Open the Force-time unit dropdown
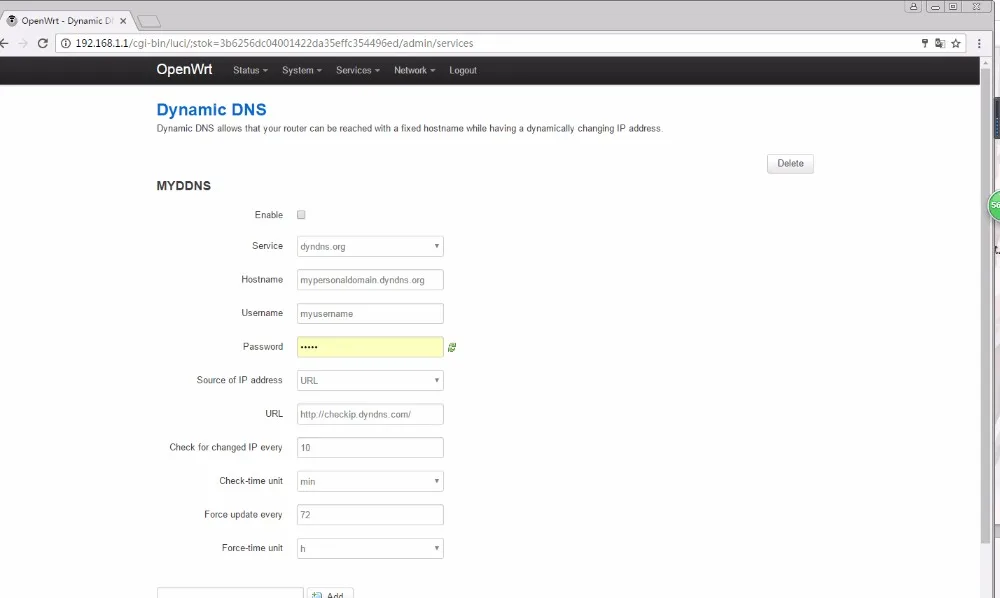Viewport: 1000px width, 598px height. coord(370,548)
